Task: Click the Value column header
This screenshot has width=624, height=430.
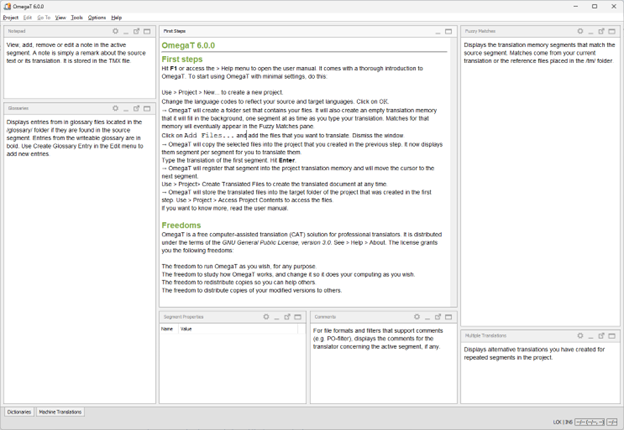Action: pyautogui.click(x=238, y=329)
